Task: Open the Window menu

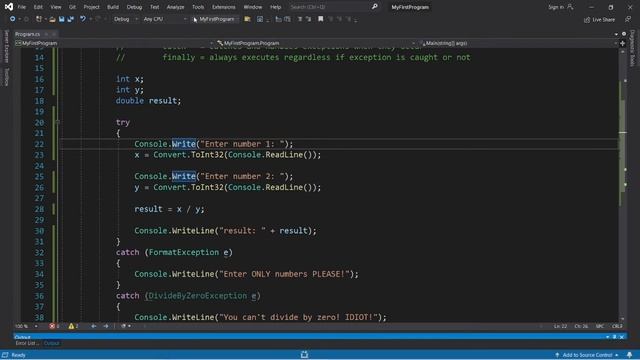Action: coord(253,7)
